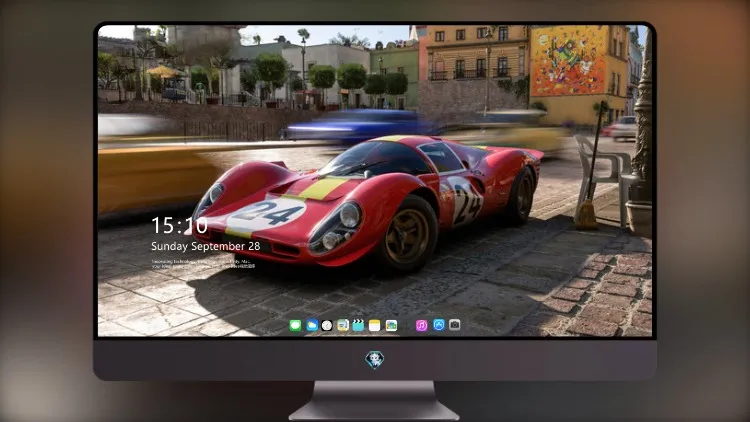Viewport: 750px width, 422px height.
Task: Launch the teal clapperboard video app
Action: pyautogui.click(x=358, y=325)
